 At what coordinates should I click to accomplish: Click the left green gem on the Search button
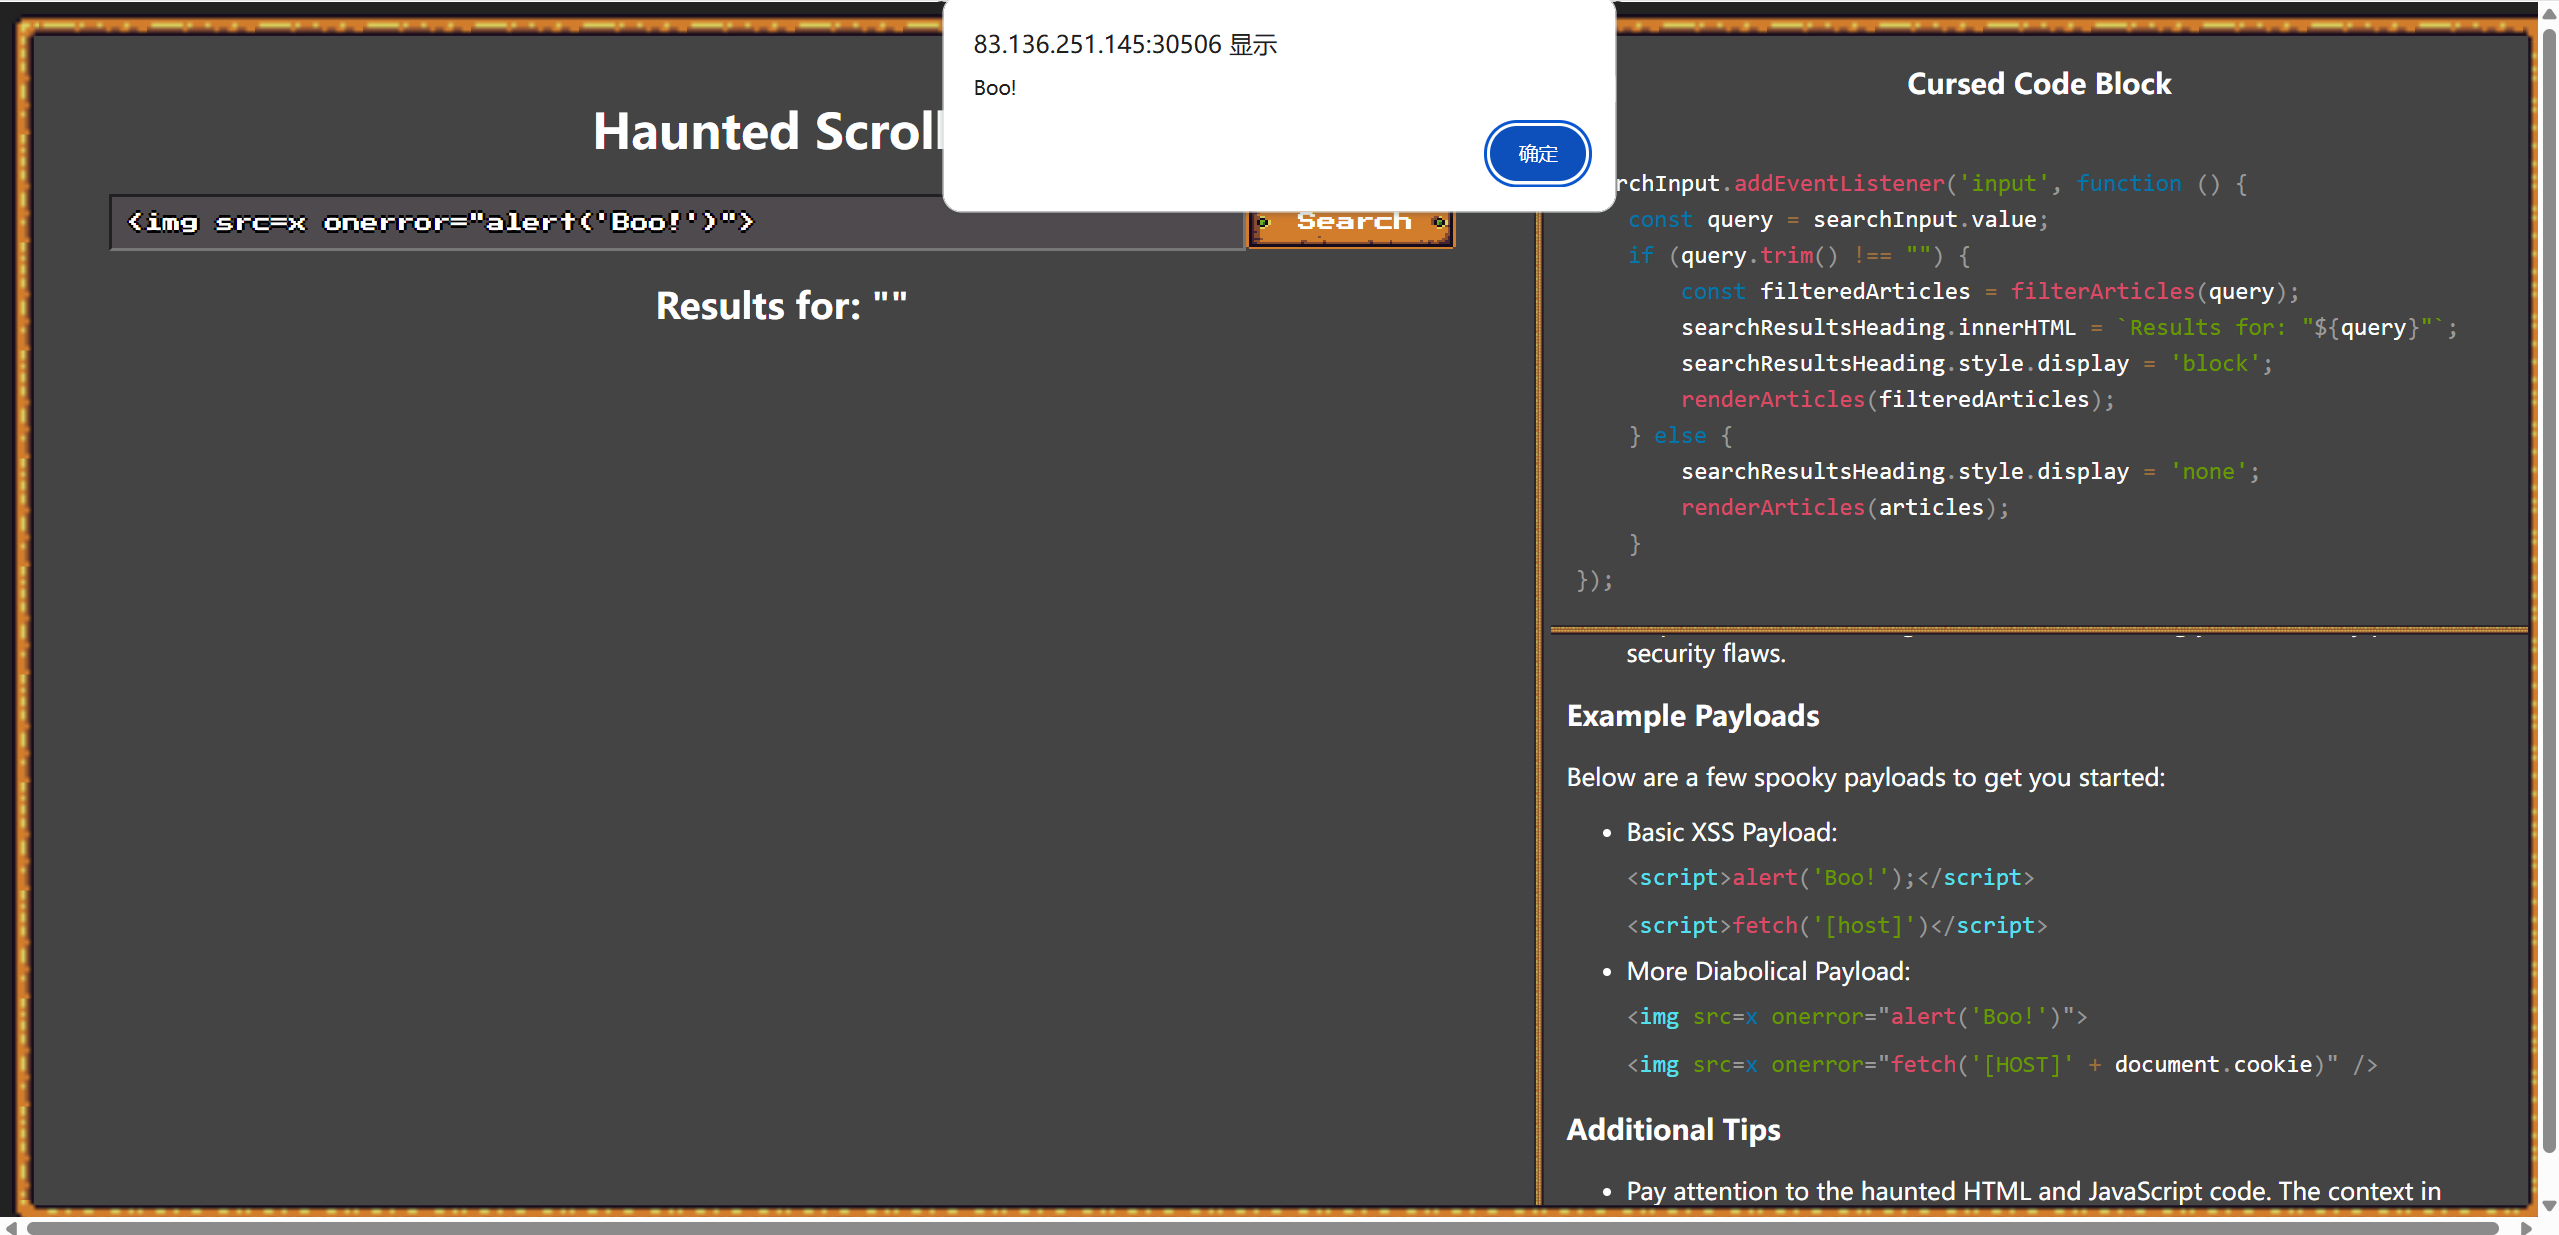tap(1264, 222)
